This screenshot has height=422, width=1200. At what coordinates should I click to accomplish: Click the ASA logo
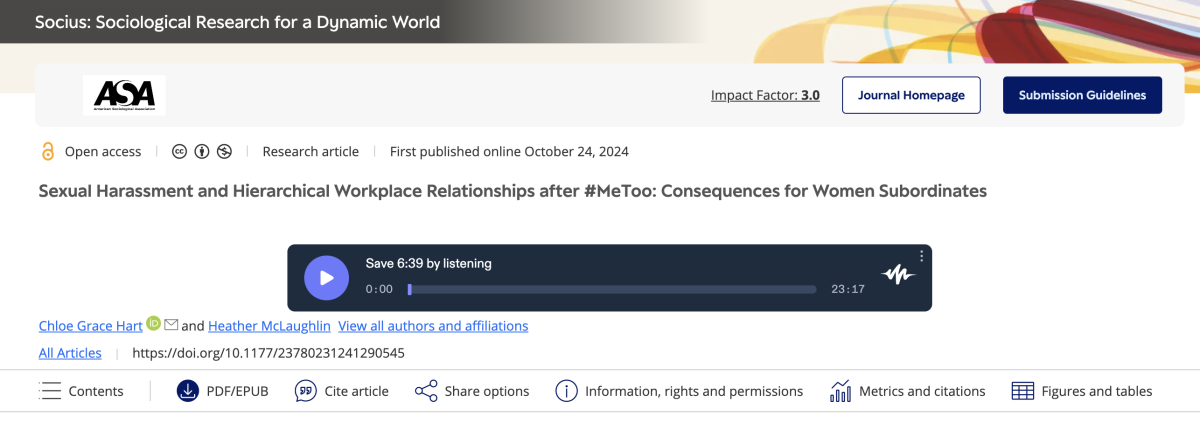124,95
